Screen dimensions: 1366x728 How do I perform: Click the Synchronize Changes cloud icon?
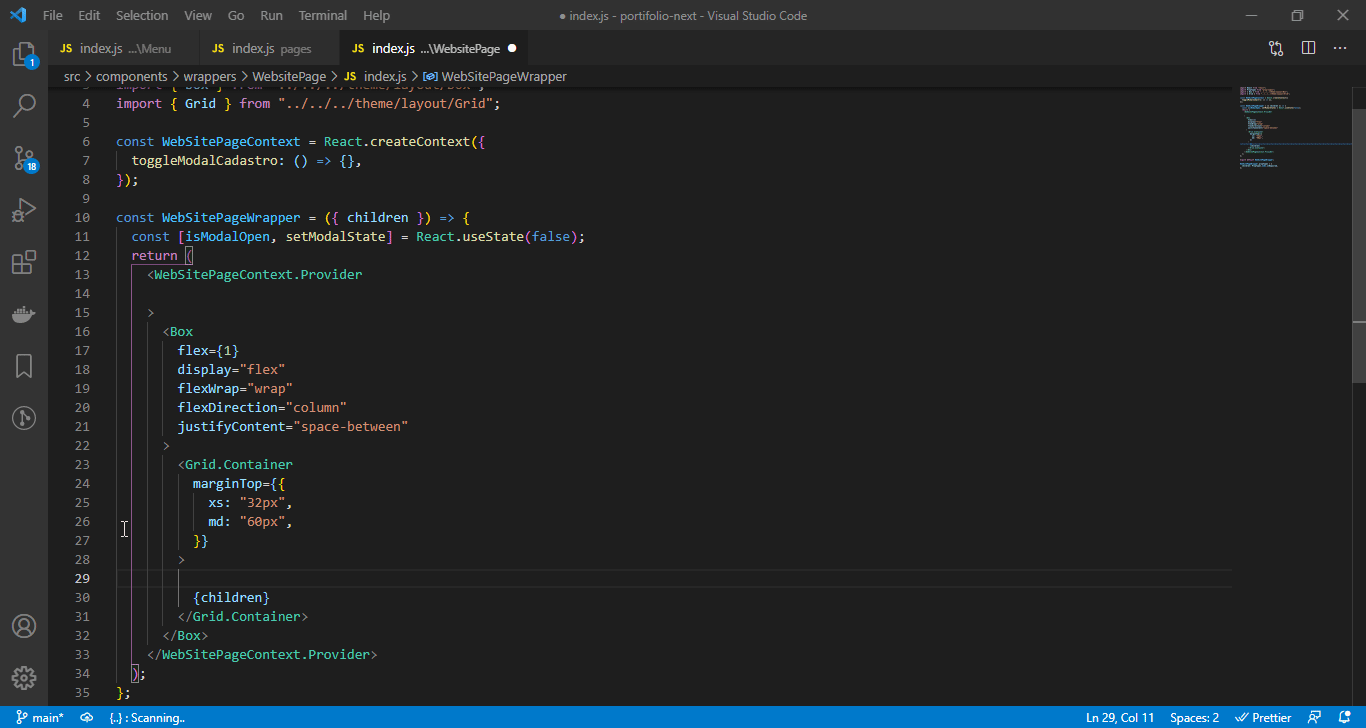(87, 718)
